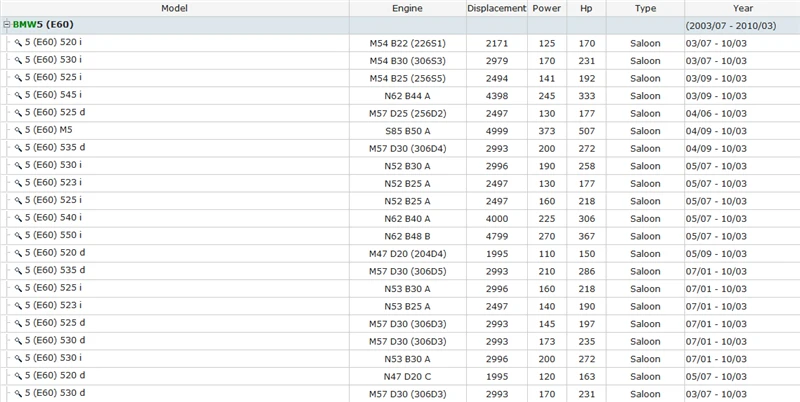The height and width of the screenshot is (402, 800).
Task: Click magnifier icon on 530 i N53 B30 A row
Action: (18, 359)
